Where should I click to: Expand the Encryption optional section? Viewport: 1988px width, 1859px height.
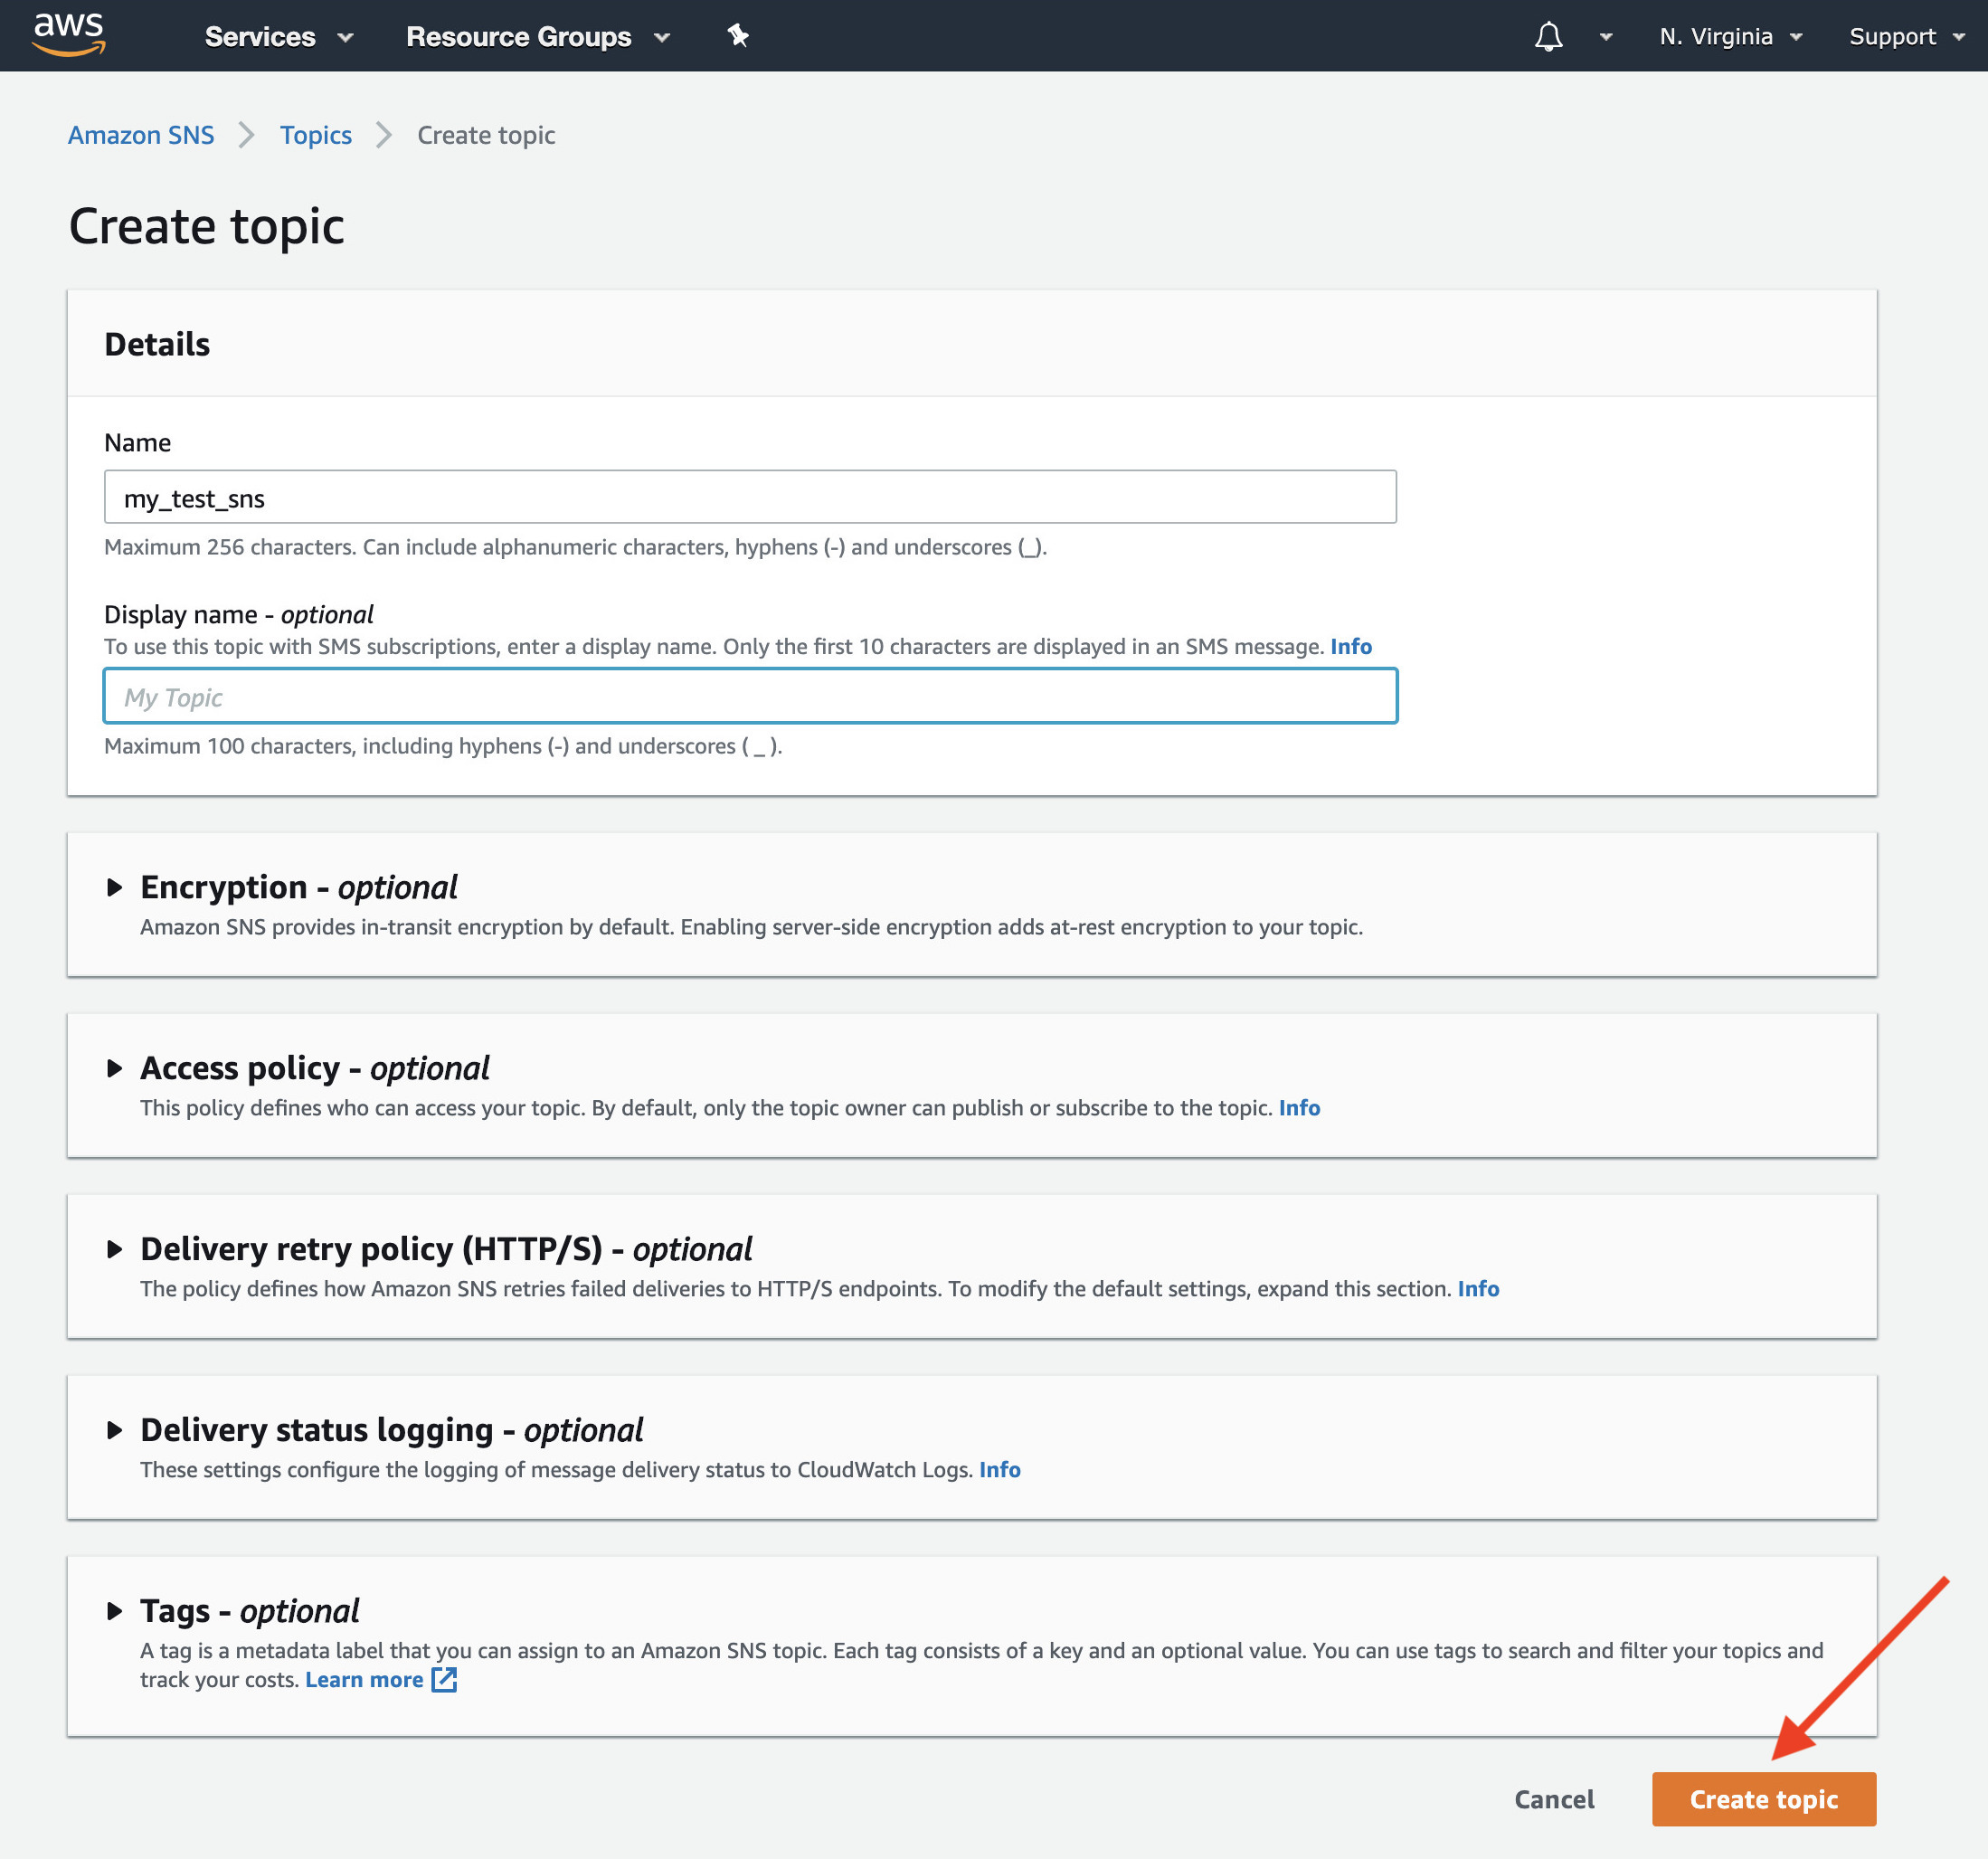tap(115, 887)
